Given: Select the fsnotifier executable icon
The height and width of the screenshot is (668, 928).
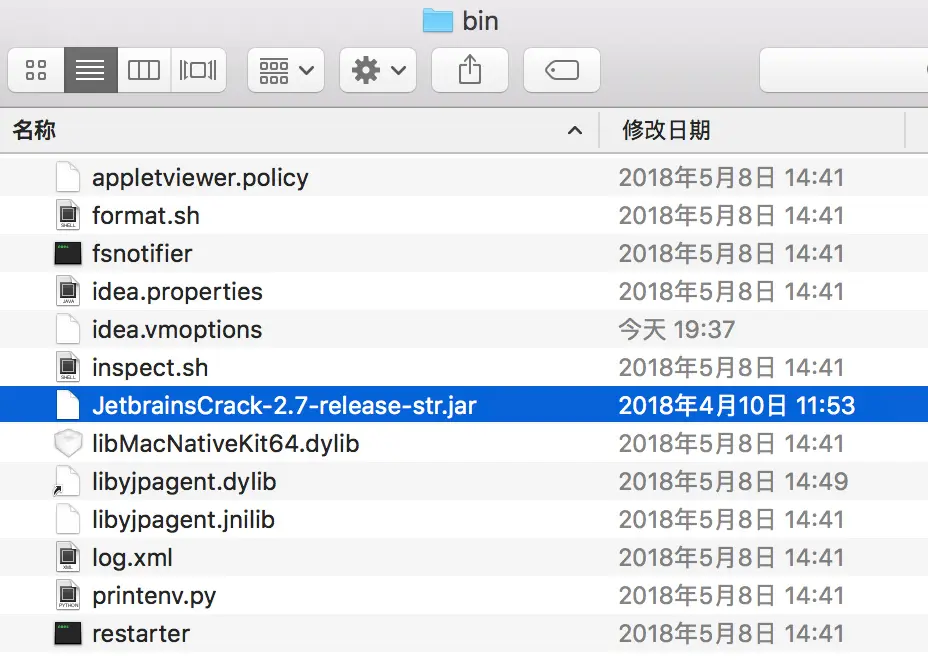Looking at the screenshot, I should click(x=68, y=253).
